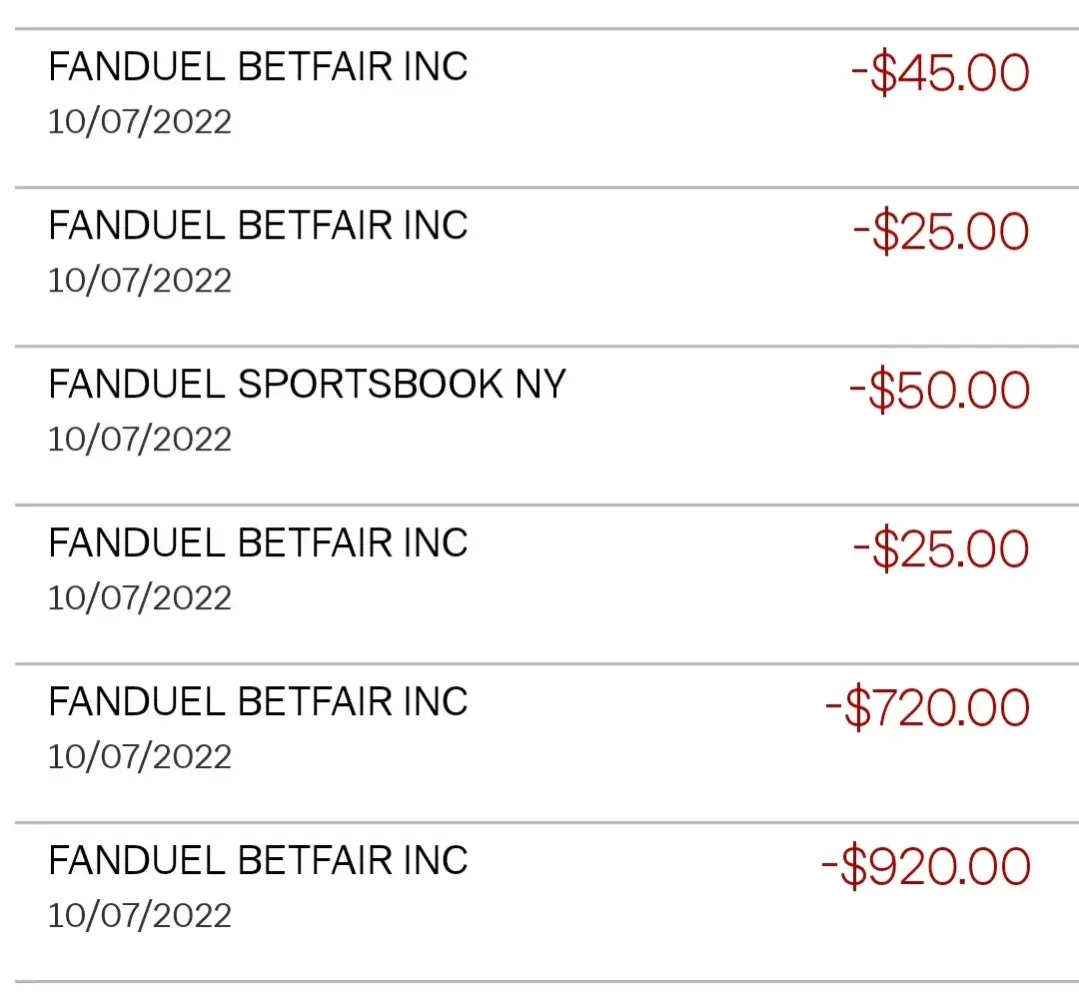Click the -$50.00 amount
This screenshot has width=1079, height=1000.
(x=940, y=391)
